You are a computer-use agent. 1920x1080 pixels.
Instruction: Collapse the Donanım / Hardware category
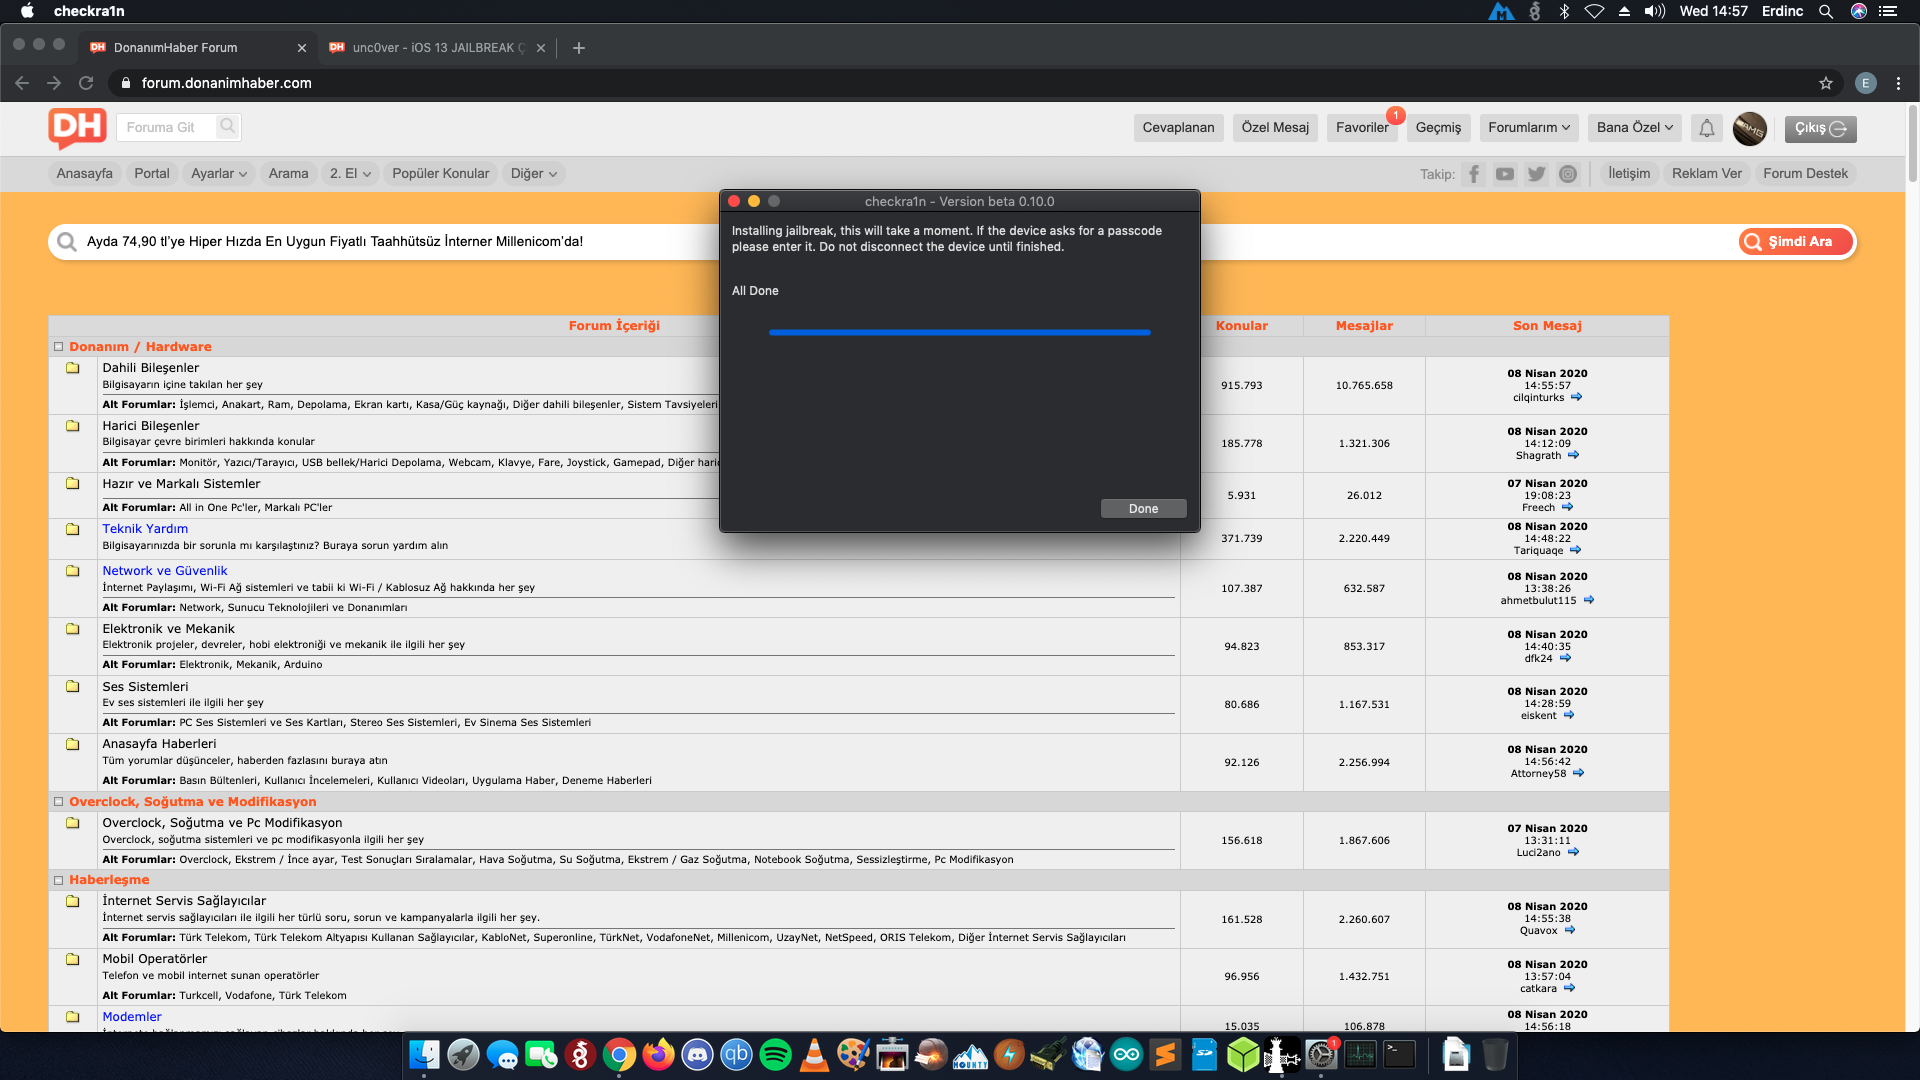59,347
